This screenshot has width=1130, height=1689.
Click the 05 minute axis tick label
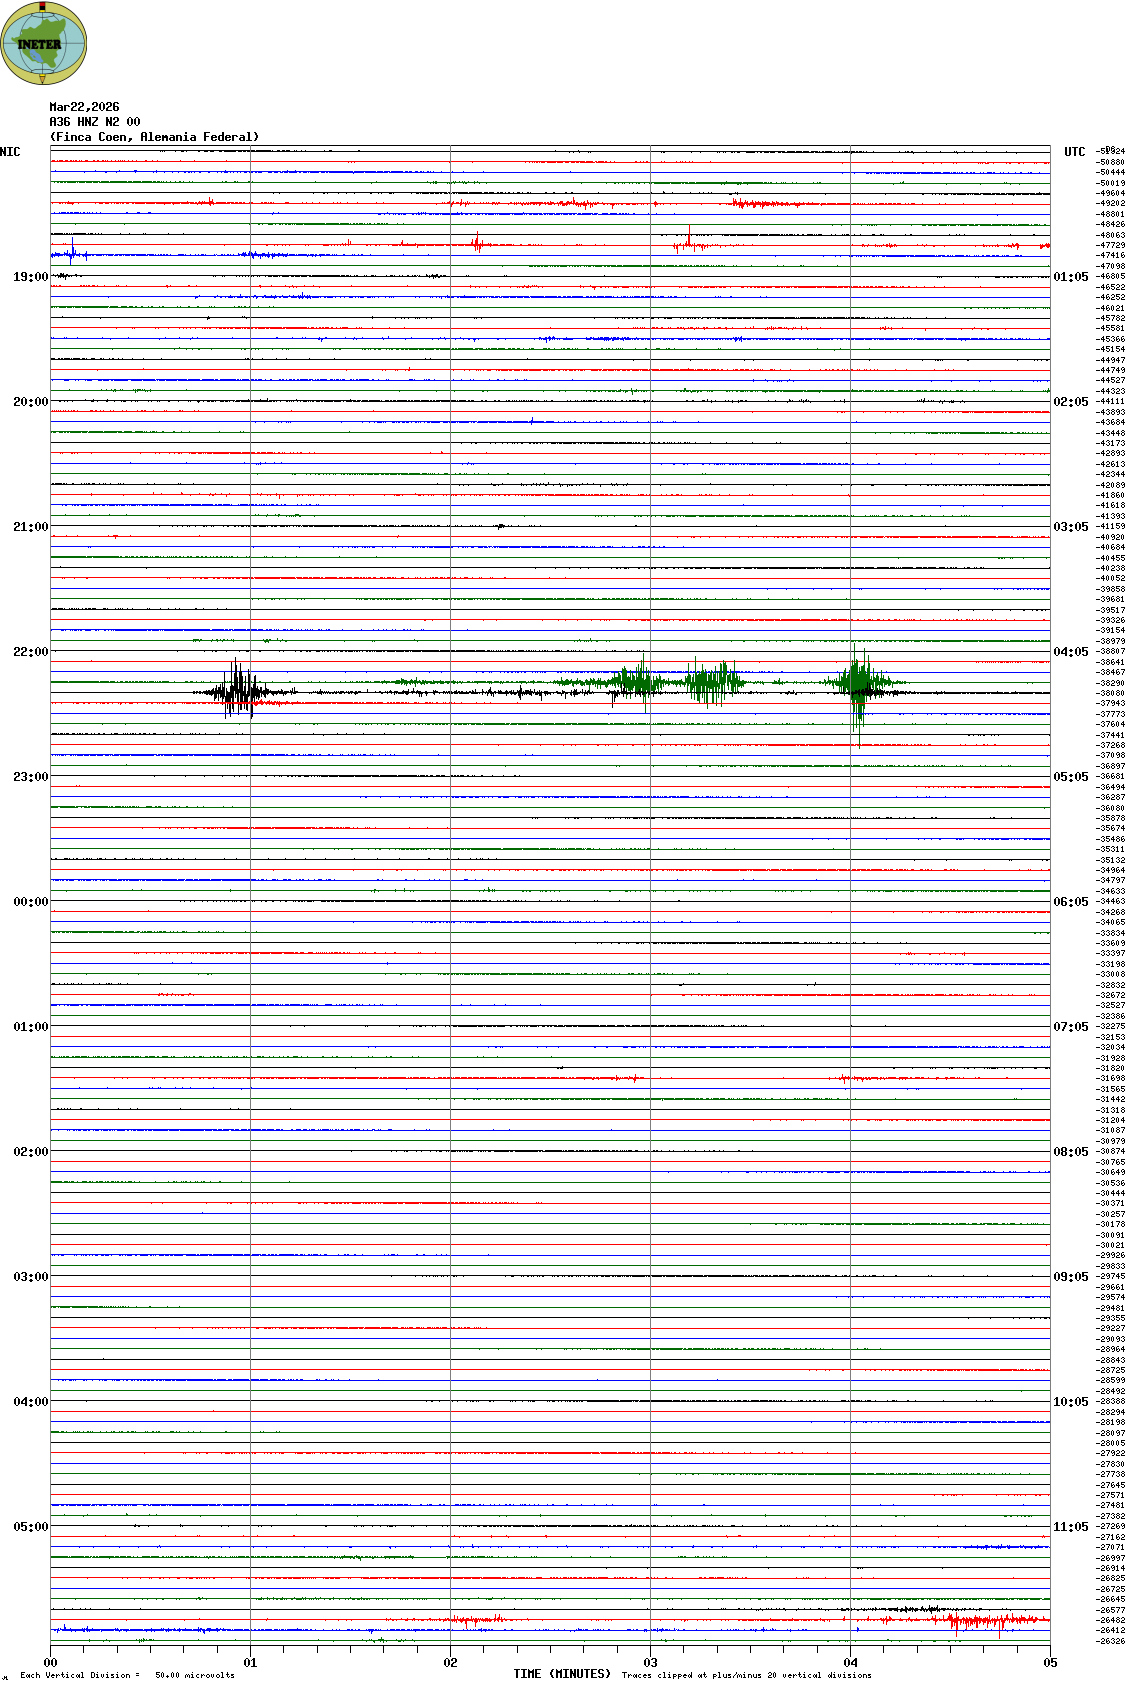(x=1050, y=1663)
